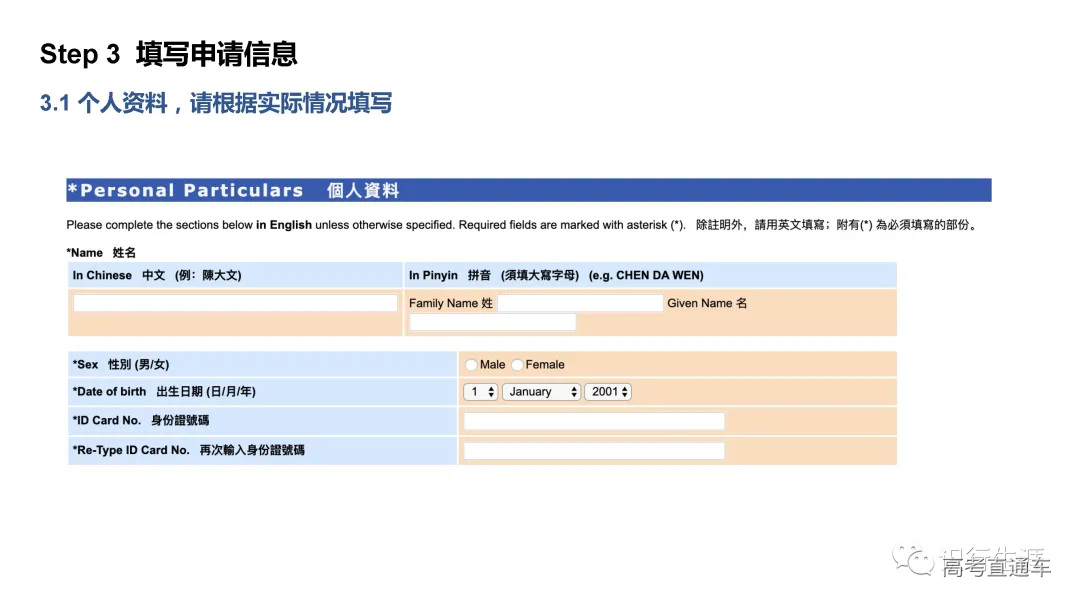The width and height of the screenshot is (1080, 607).
Task: Click the Re-Type ID Card No. input box
Action: click(593, 450)
